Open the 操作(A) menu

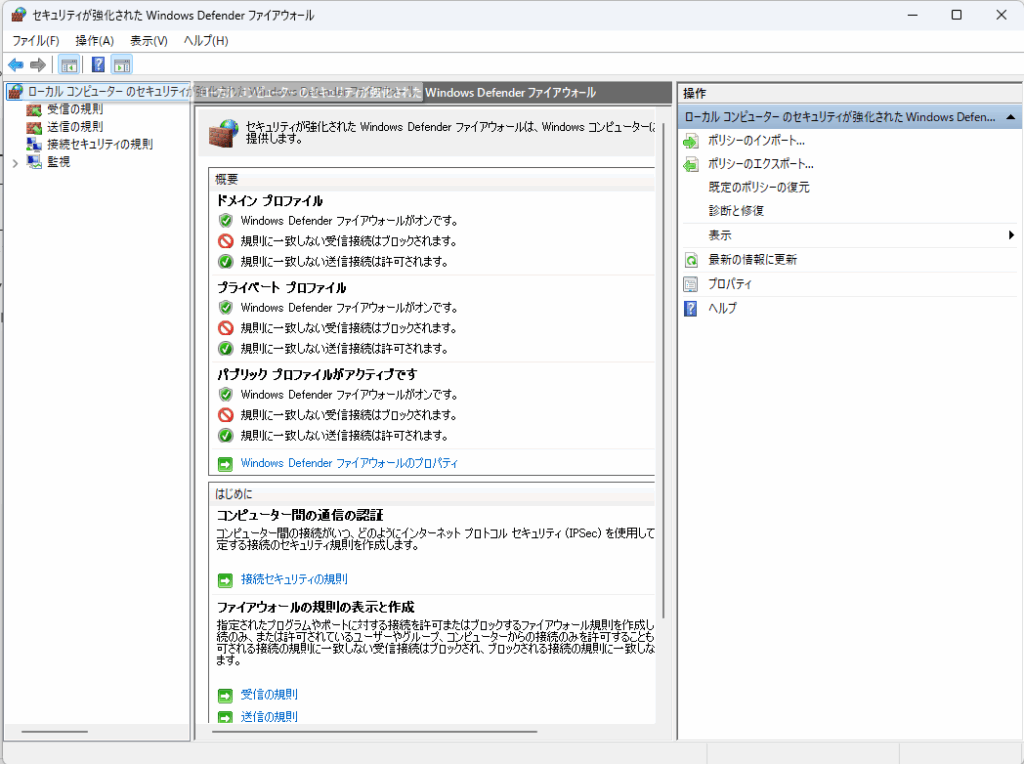(x=95, y=40)
